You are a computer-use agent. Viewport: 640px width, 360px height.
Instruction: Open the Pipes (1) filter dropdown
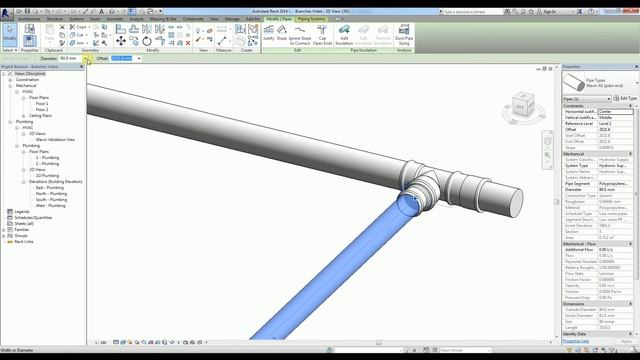[587, 99]
